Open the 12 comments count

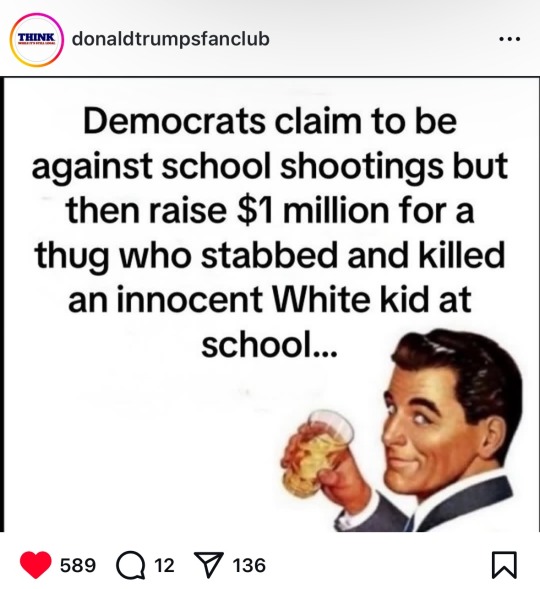(x=164, y=565)
